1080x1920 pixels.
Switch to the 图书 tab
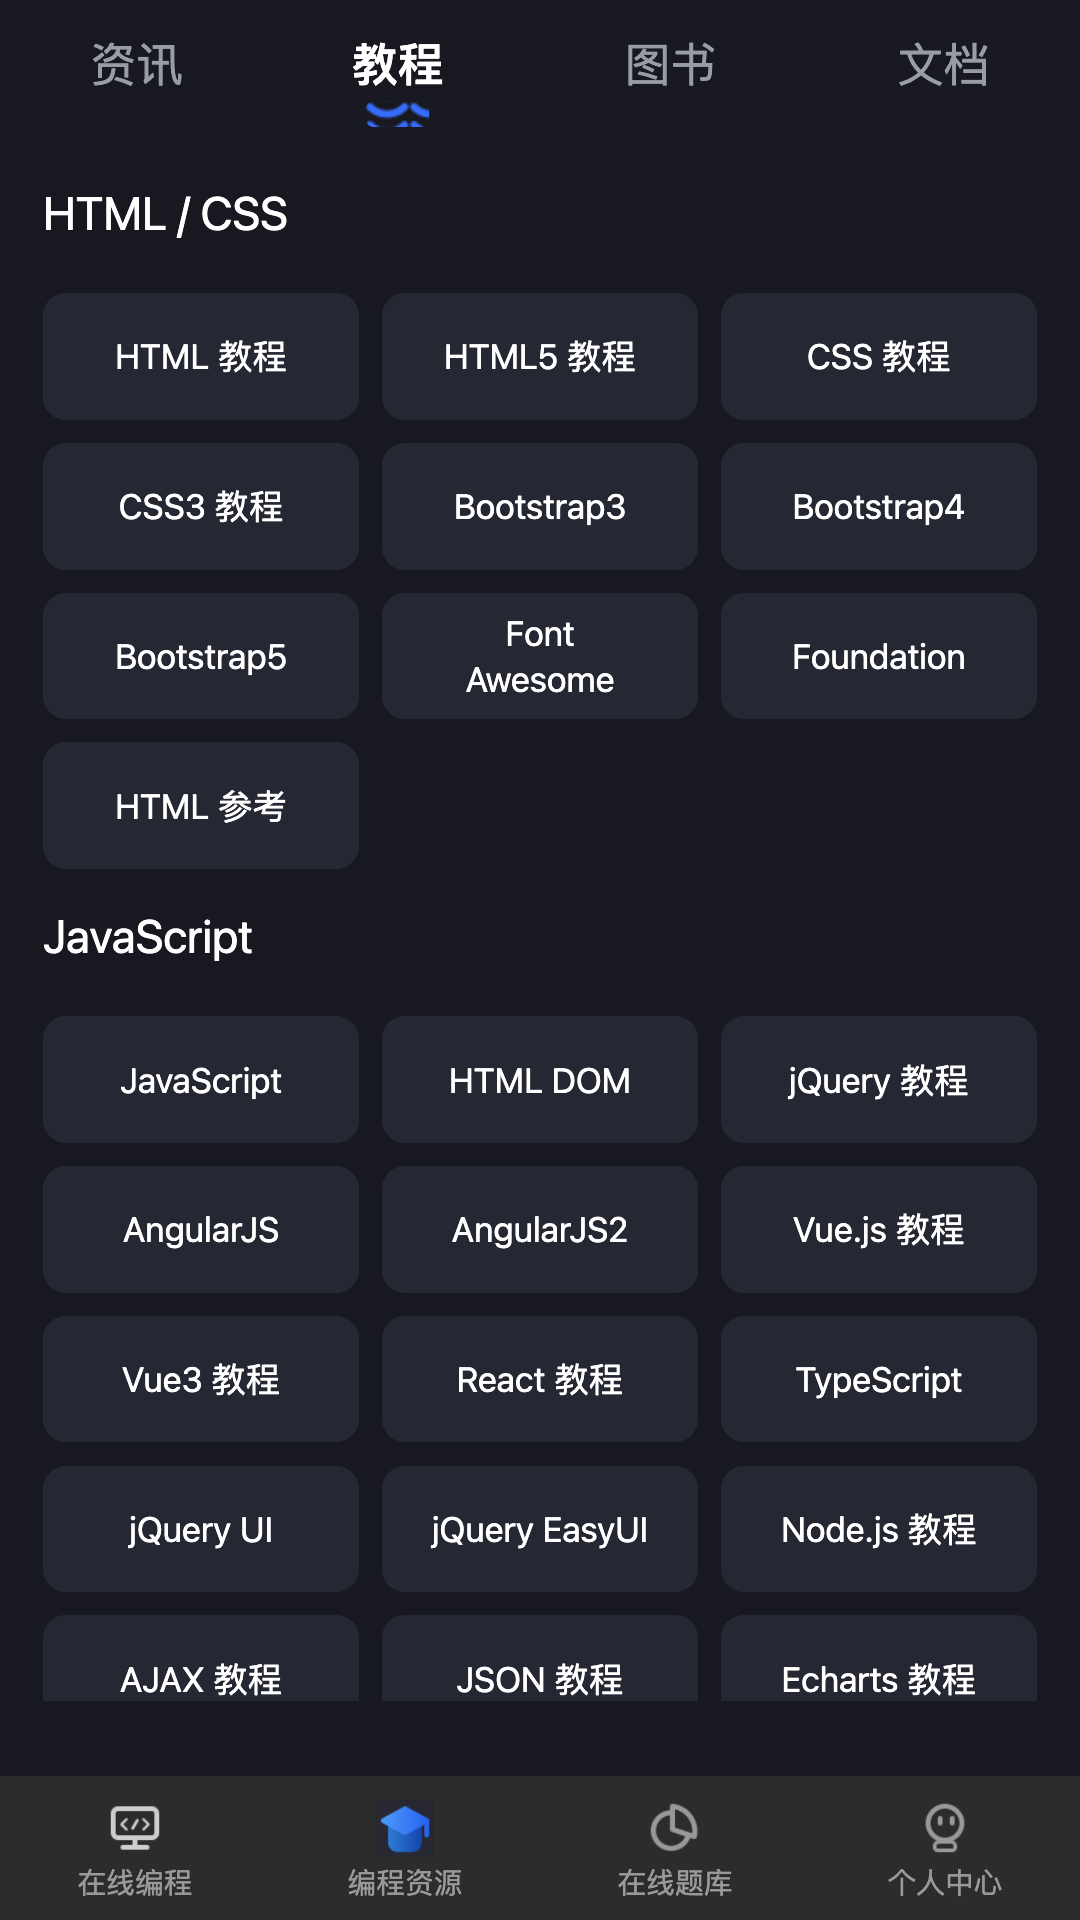point(670,66)
